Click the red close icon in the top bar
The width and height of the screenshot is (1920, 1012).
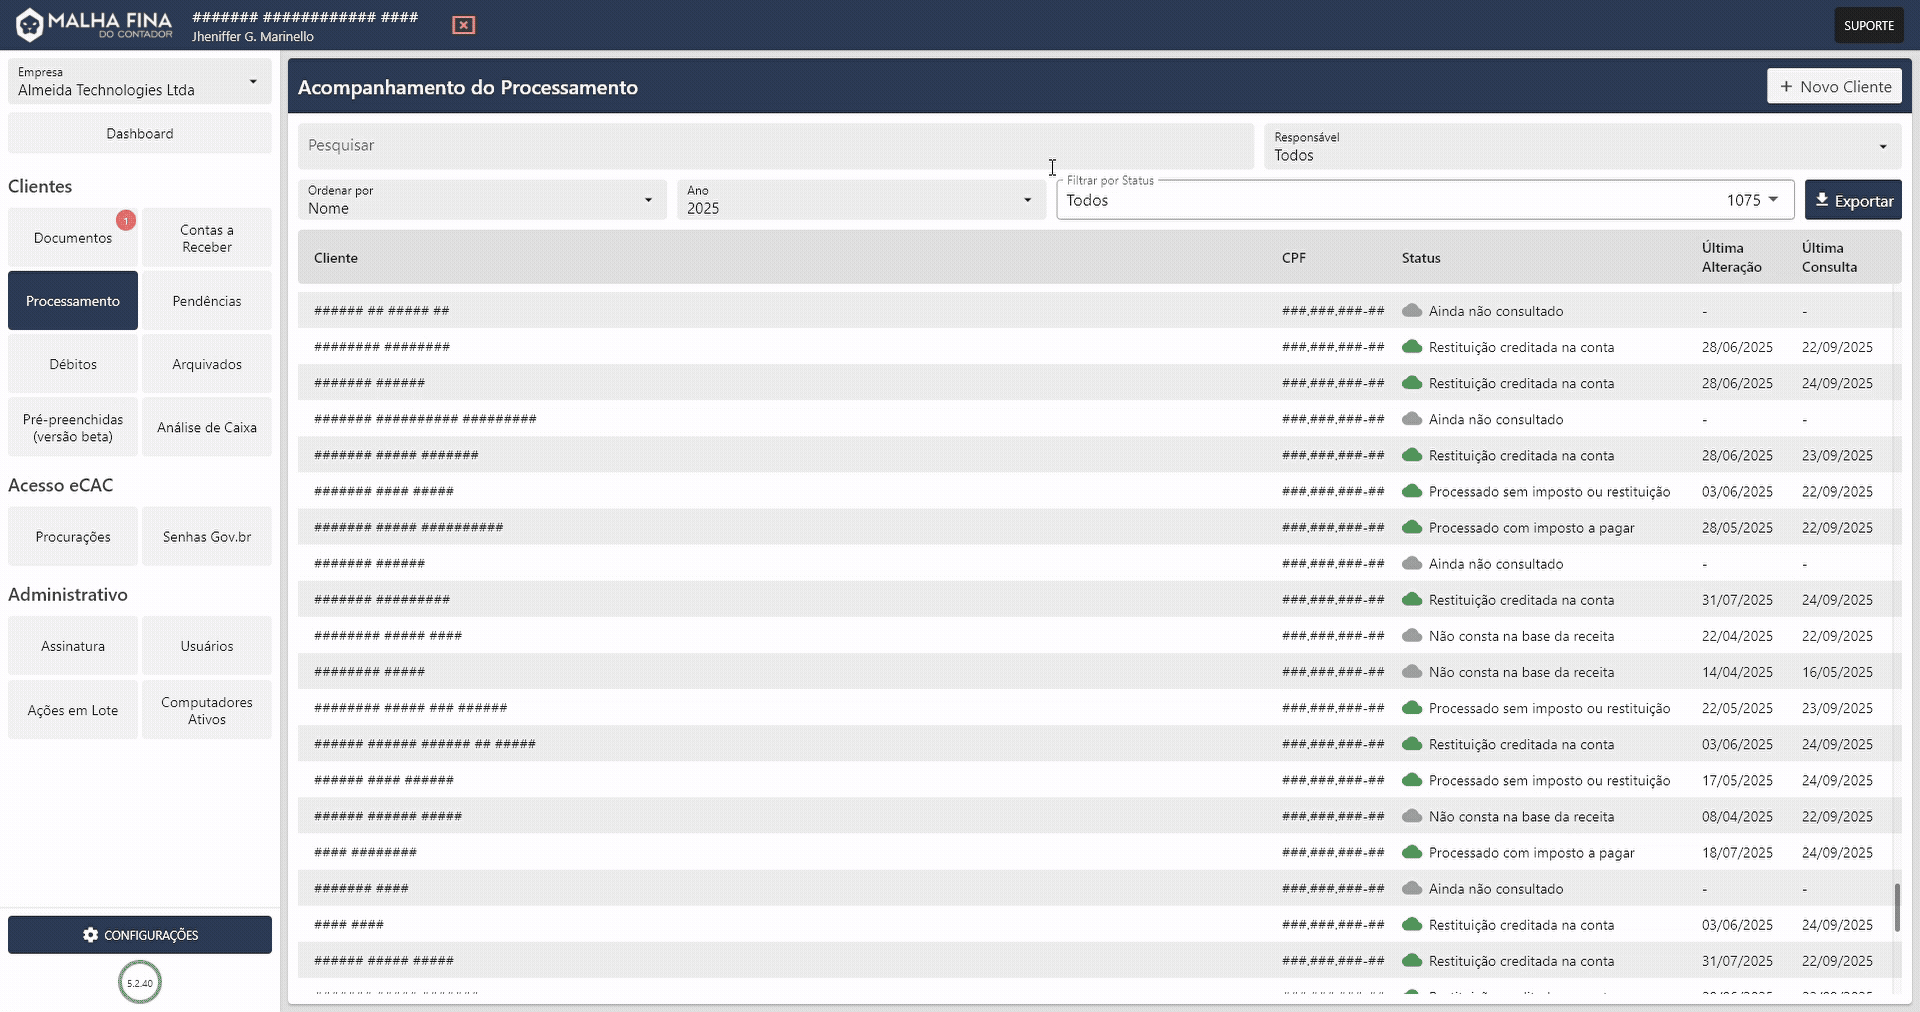[x=462, y=25]
